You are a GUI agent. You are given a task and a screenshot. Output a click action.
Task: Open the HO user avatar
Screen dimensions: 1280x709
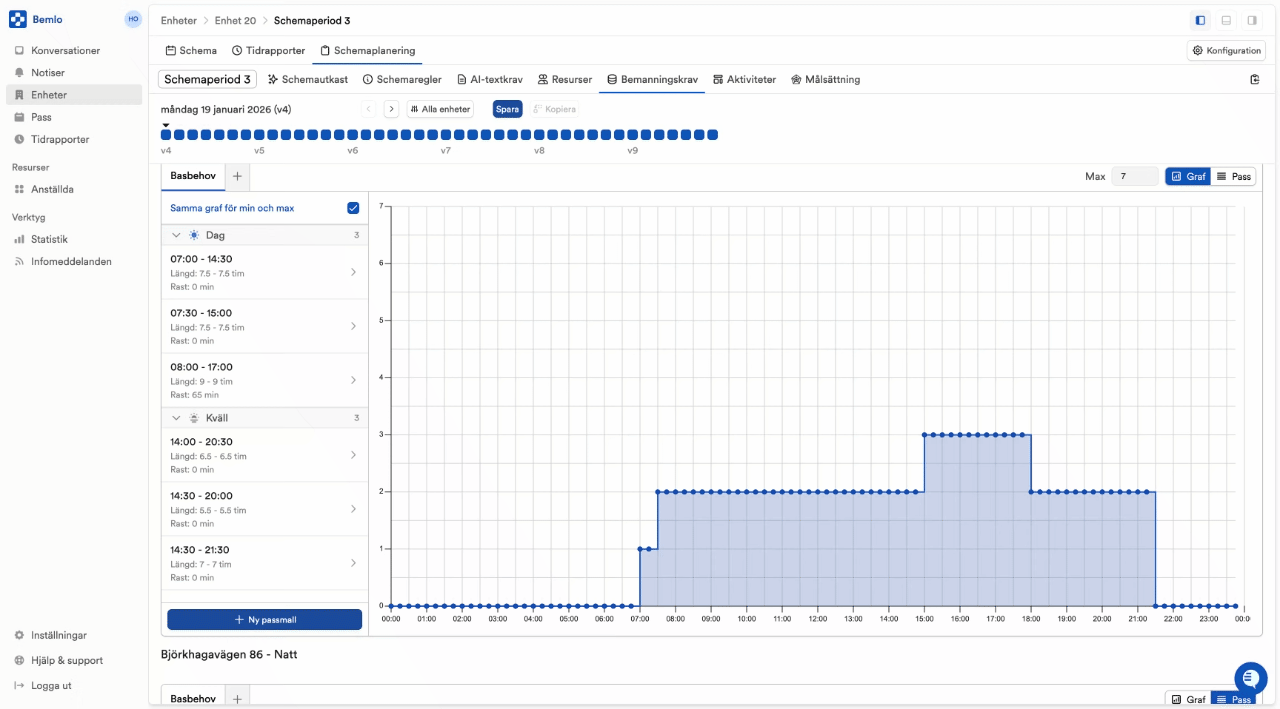click(x=133, y=19)
